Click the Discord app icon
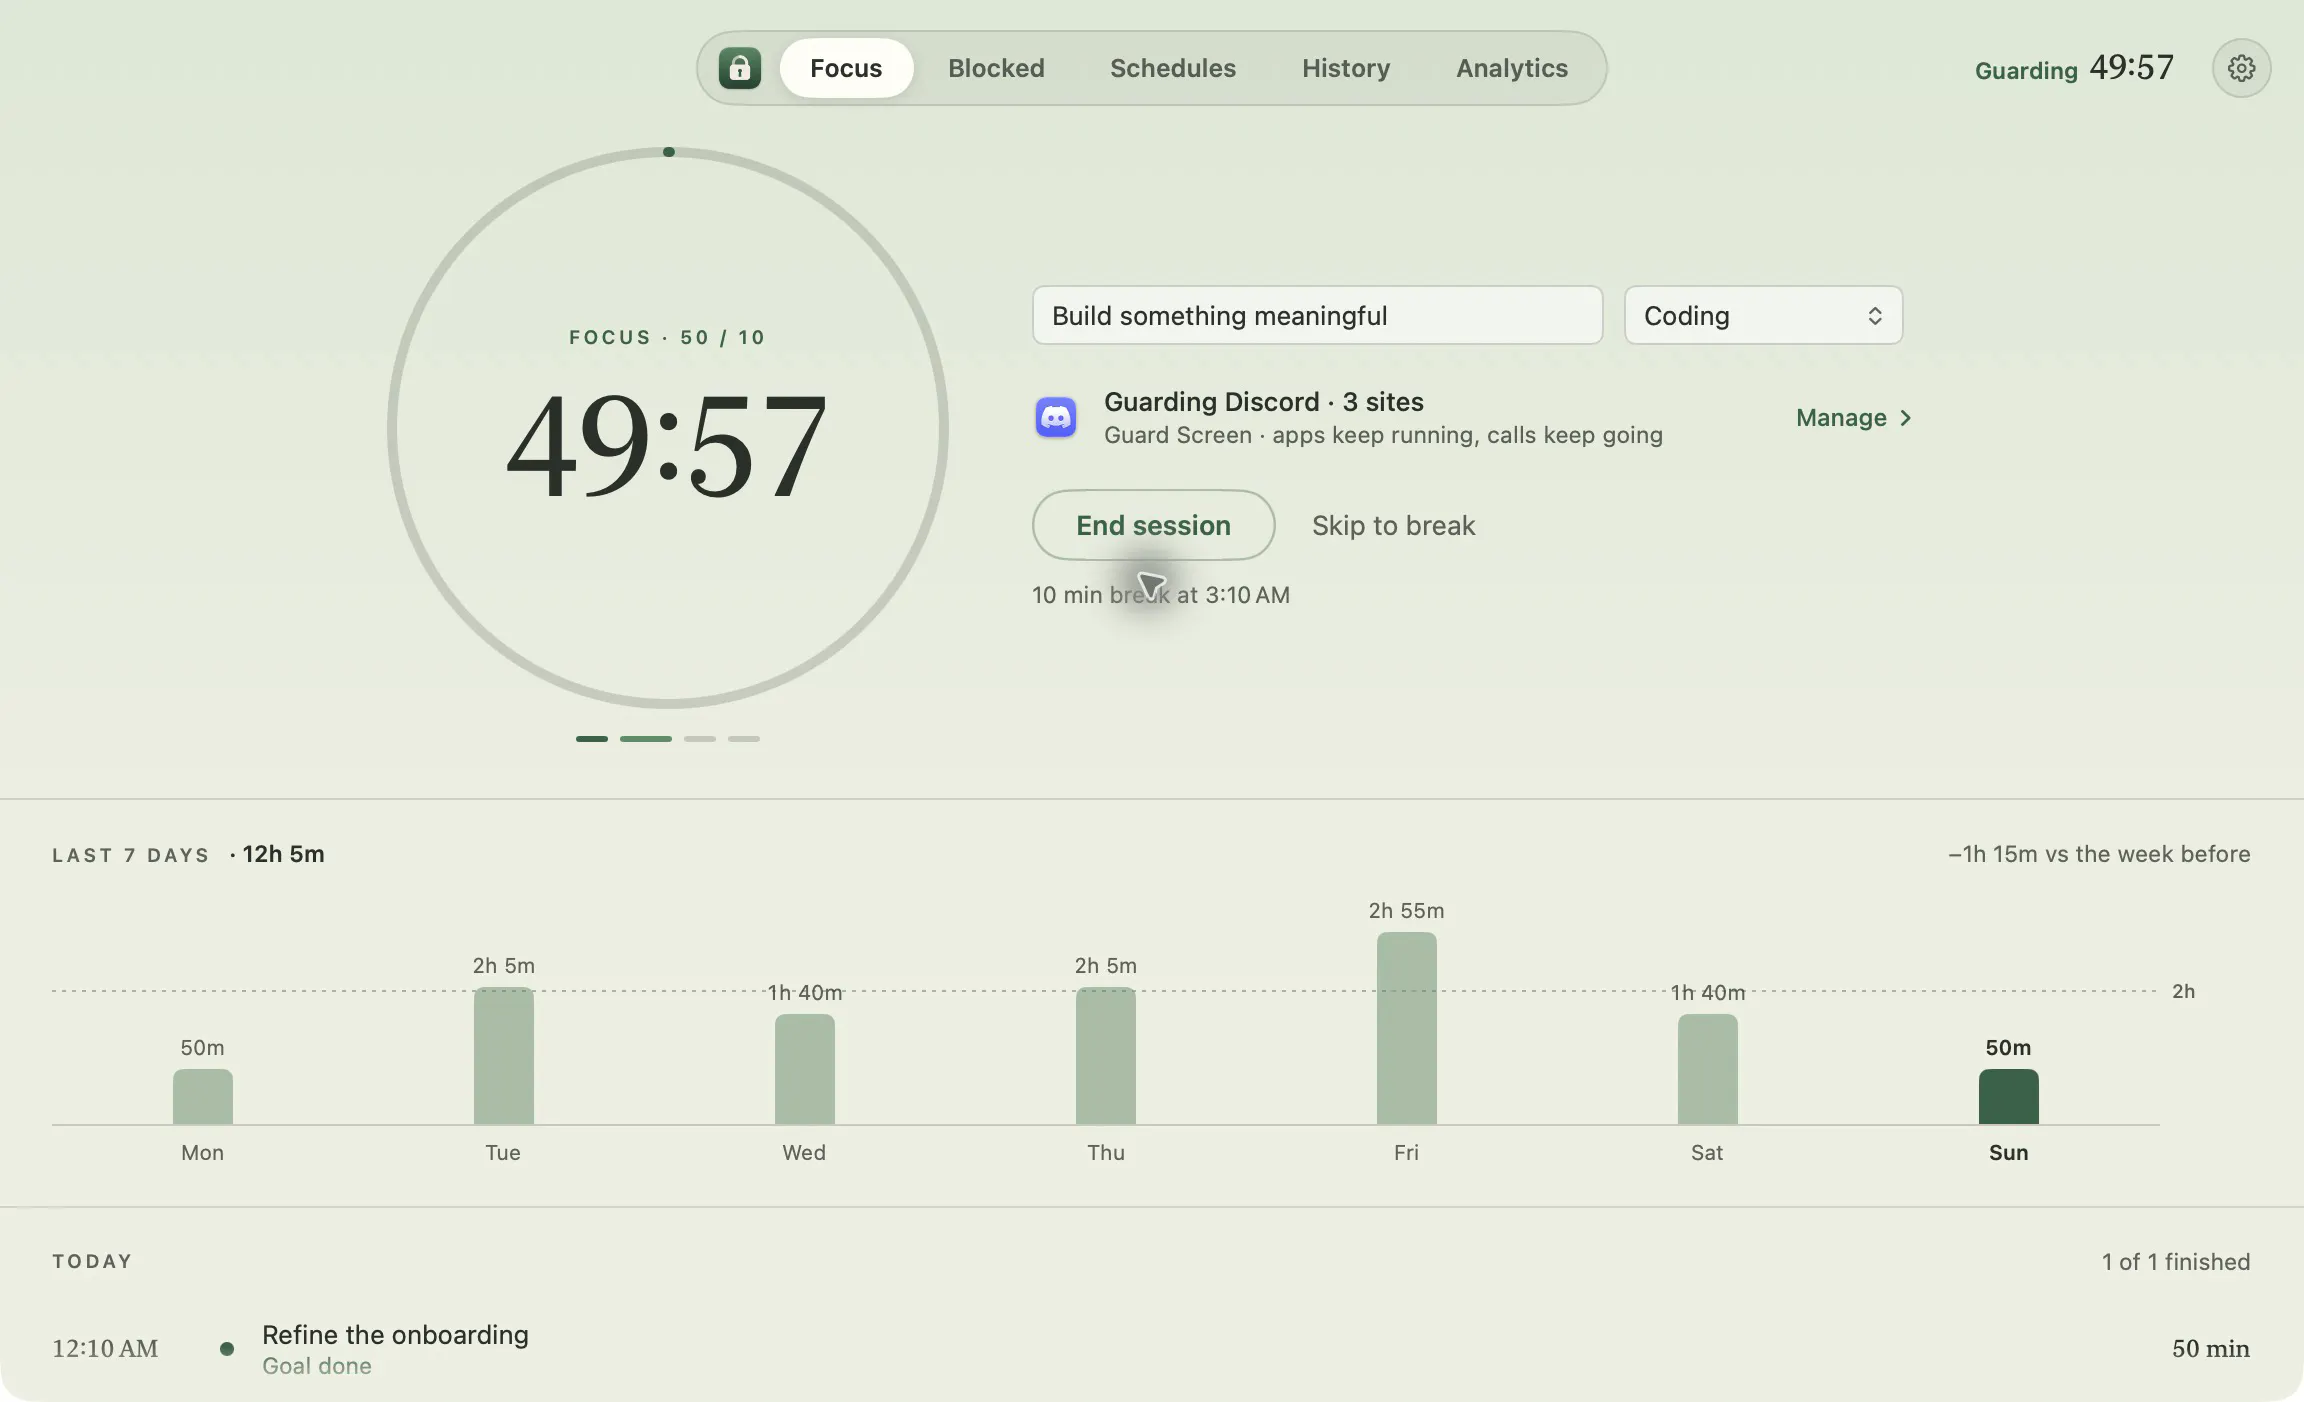Image resolution: width=2304 pixels, height=1402 pixels. (1056, 417)
